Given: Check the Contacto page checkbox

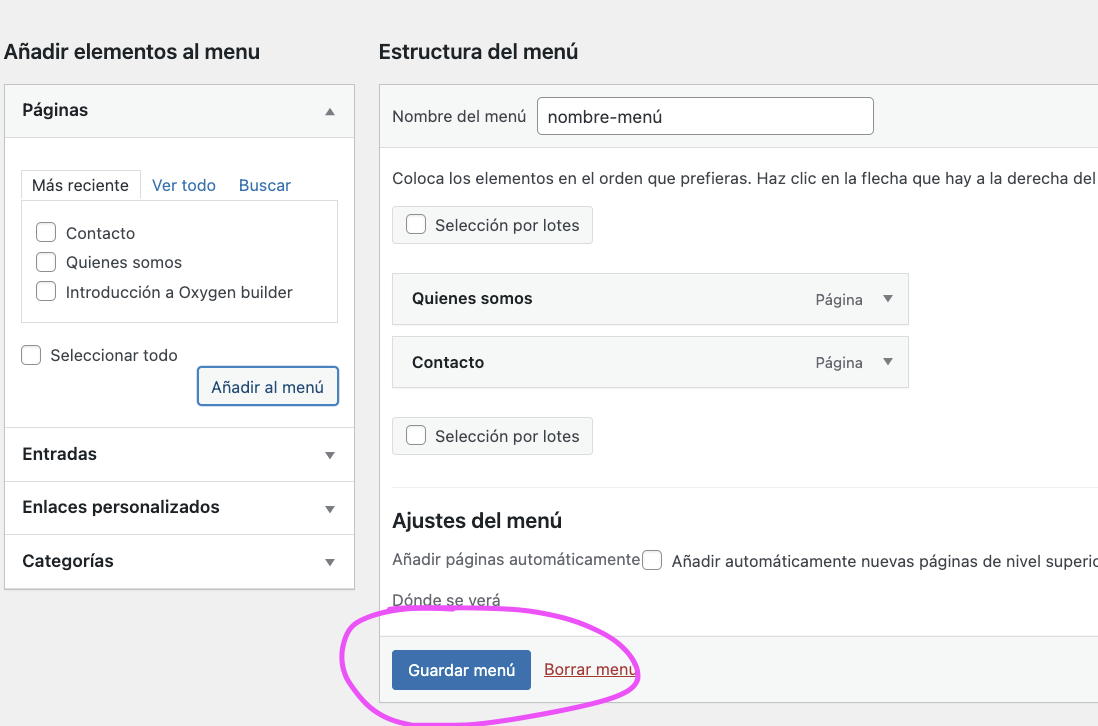Looking at the screenshot, I should pos(46,233).
